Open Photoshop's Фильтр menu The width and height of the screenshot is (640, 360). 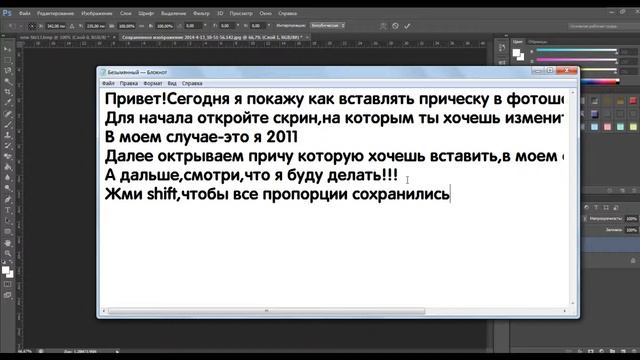coord(201,13)
